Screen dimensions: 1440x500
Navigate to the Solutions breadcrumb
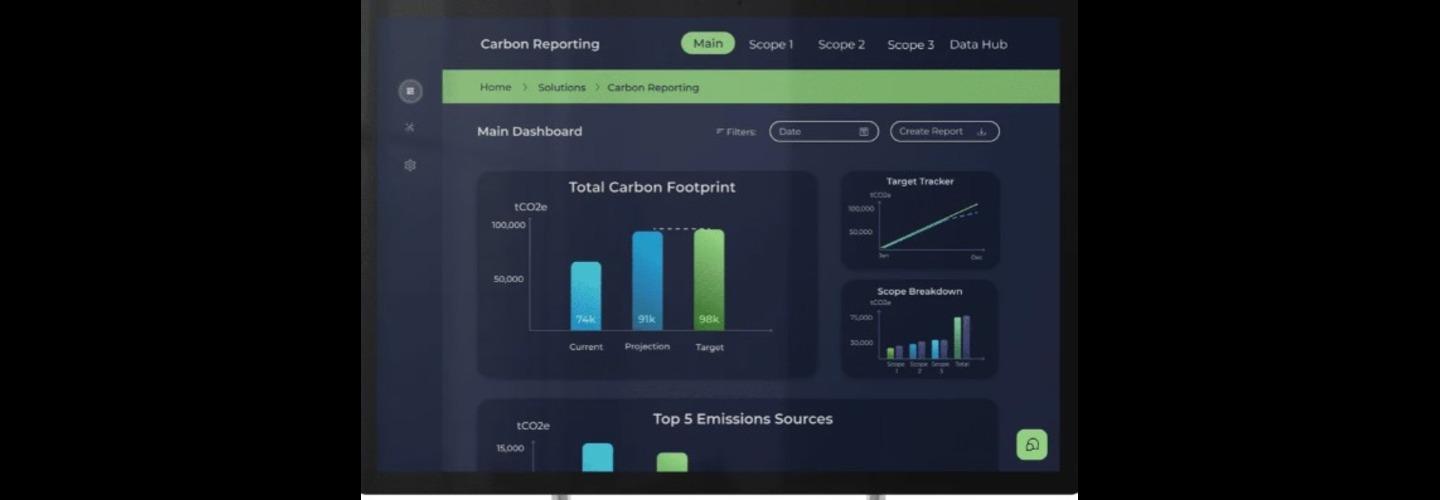click(561, 88)
